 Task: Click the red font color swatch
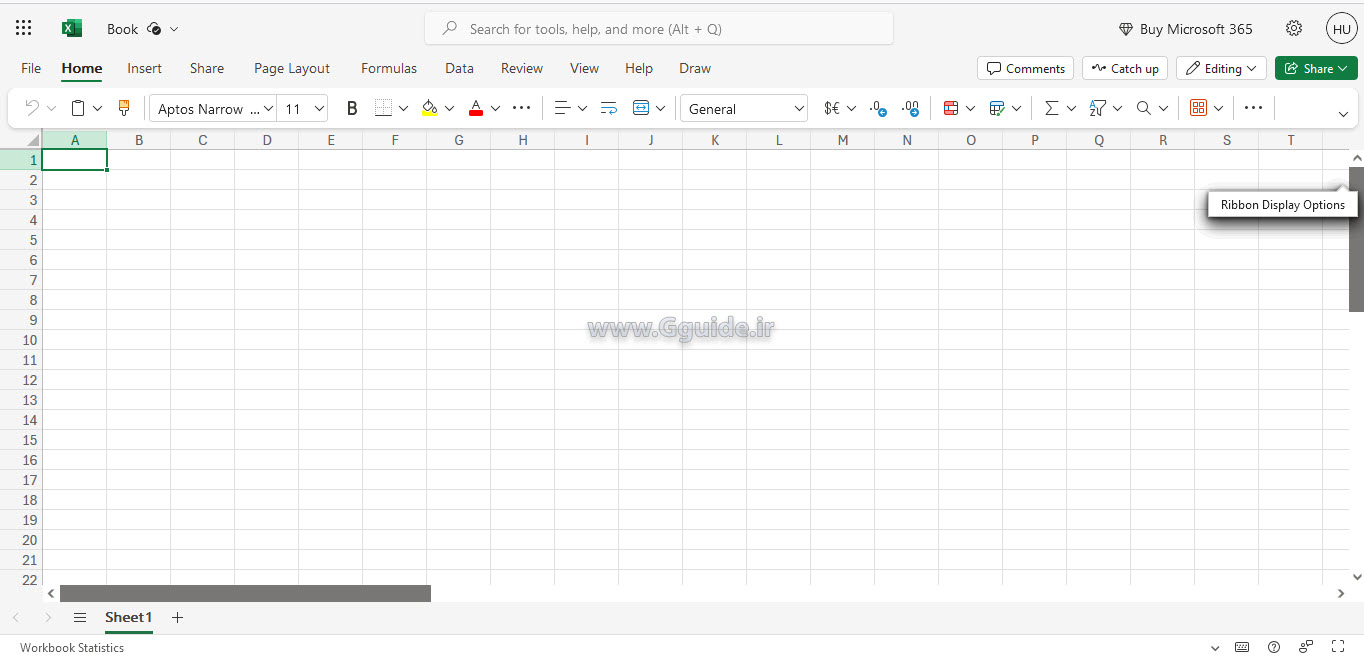tap(477, 113)
